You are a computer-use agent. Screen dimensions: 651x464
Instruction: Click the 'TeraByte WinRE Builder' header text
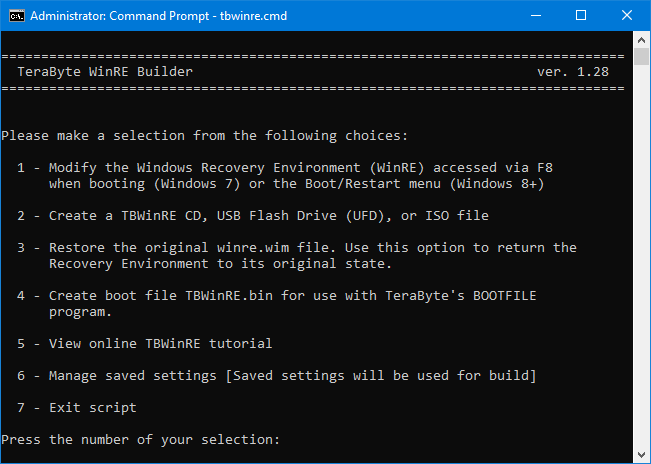click(105, 72)
